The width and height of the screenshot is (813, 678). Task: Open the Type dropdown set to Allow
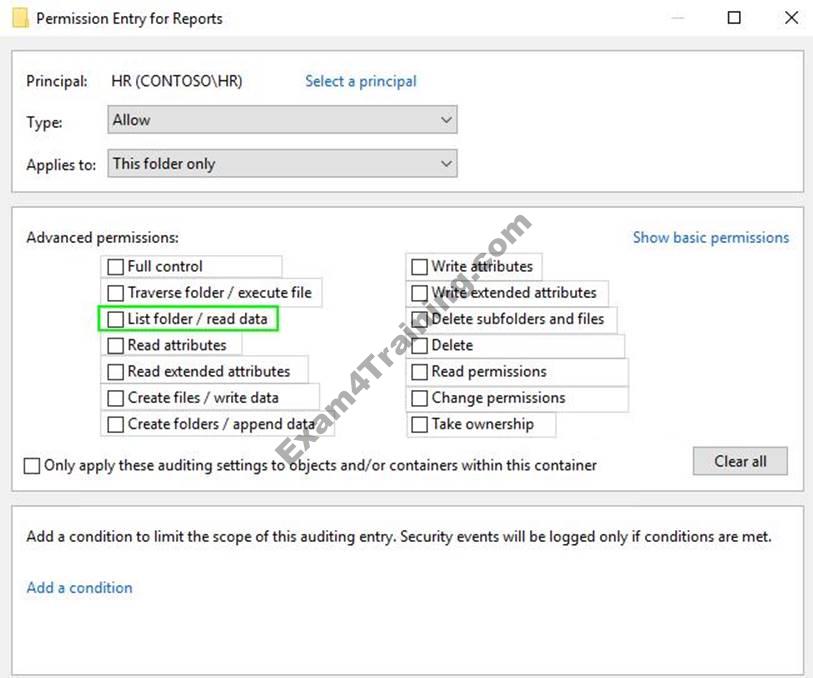282,120
